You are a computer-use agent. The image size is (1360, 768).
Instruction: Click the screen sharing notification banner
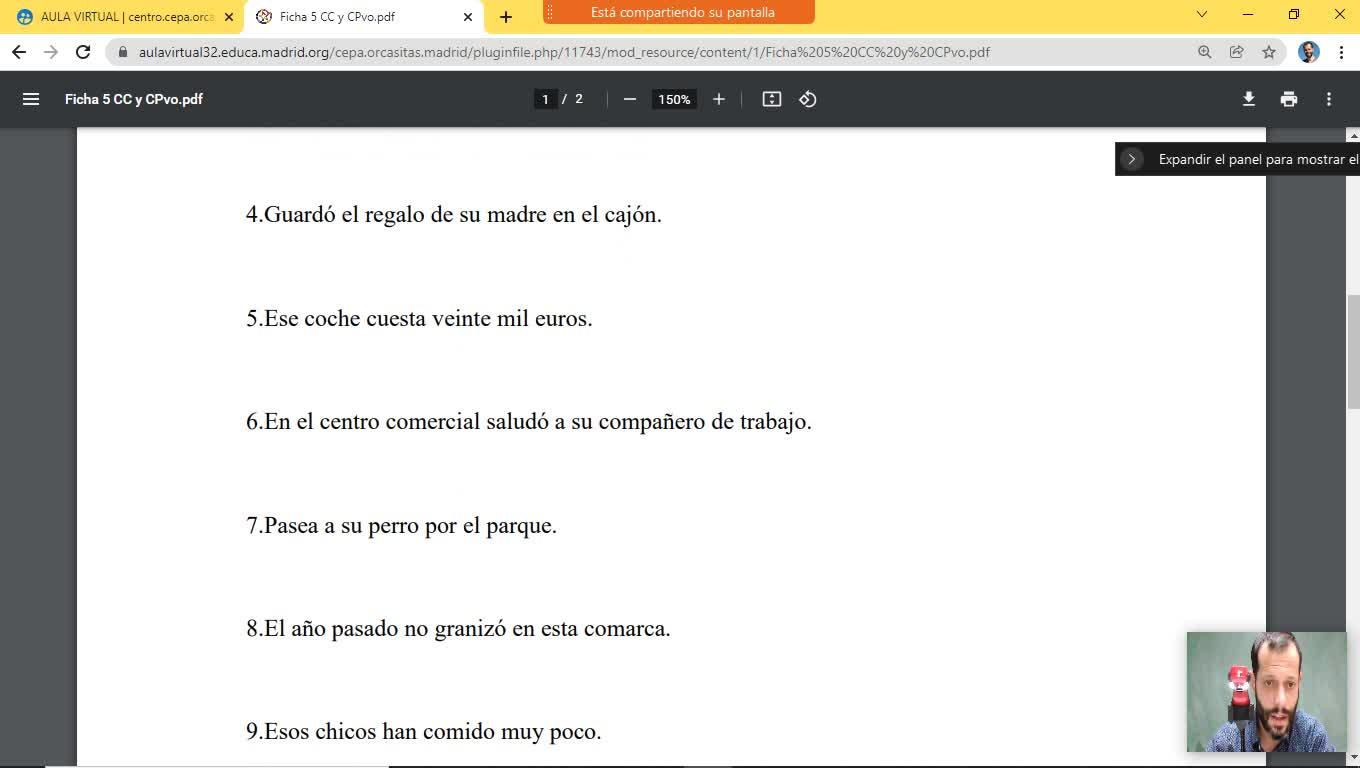(679, 12)
